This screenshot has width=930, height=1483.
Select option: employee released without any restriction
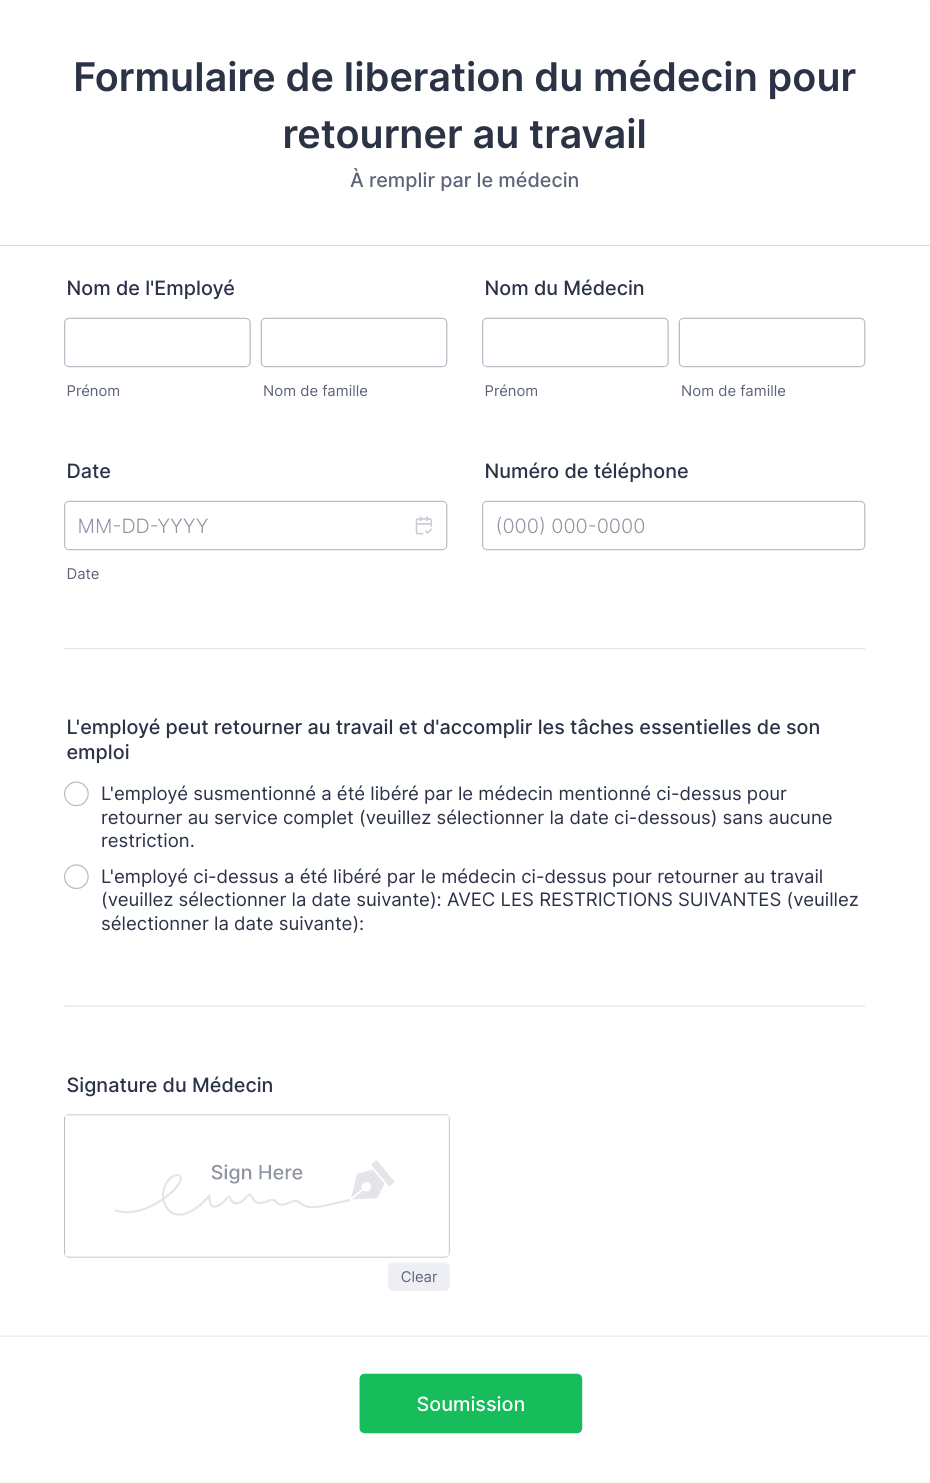pyautogui.click(x=76, y=794)
